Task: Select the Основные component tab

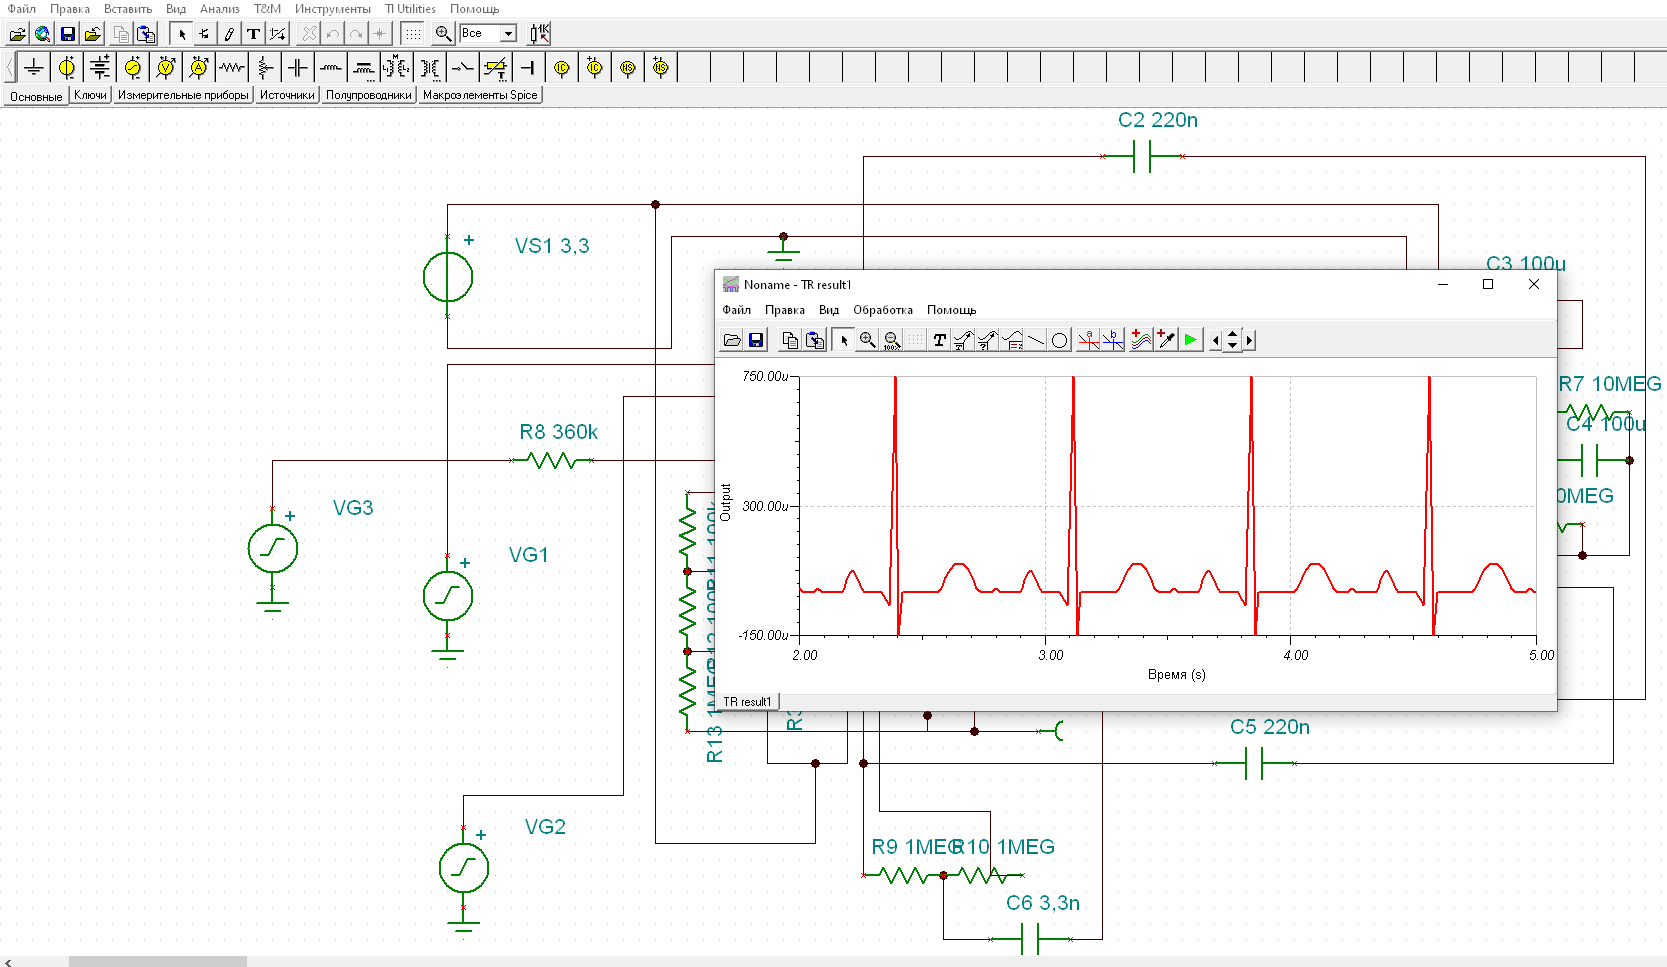Action: point(36,97)
